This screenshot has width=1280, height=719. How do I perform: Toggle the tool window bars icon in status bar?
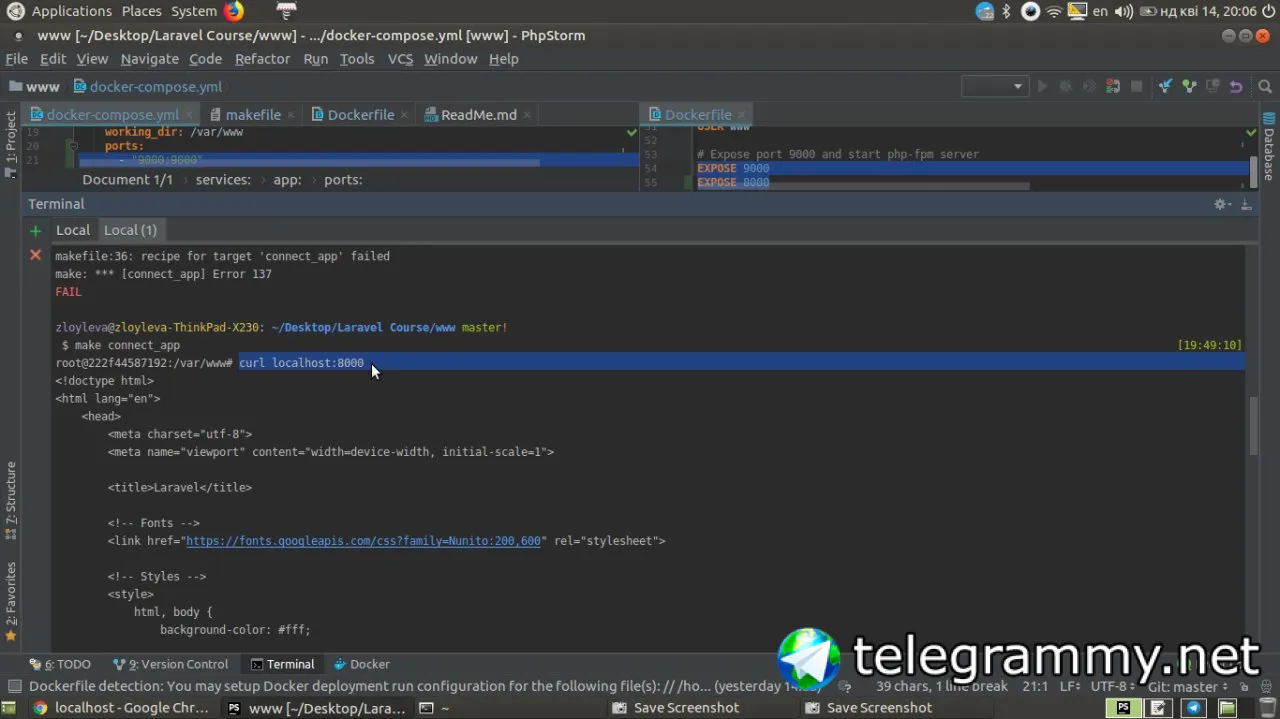pos(14,687)
